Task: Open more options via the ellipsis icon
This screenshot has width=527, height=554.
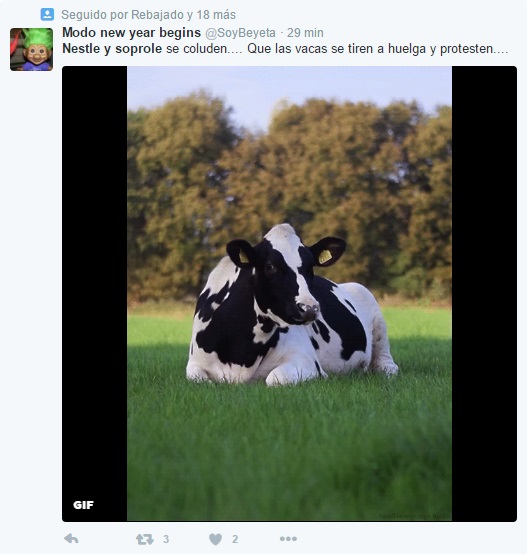Action: 288,539
